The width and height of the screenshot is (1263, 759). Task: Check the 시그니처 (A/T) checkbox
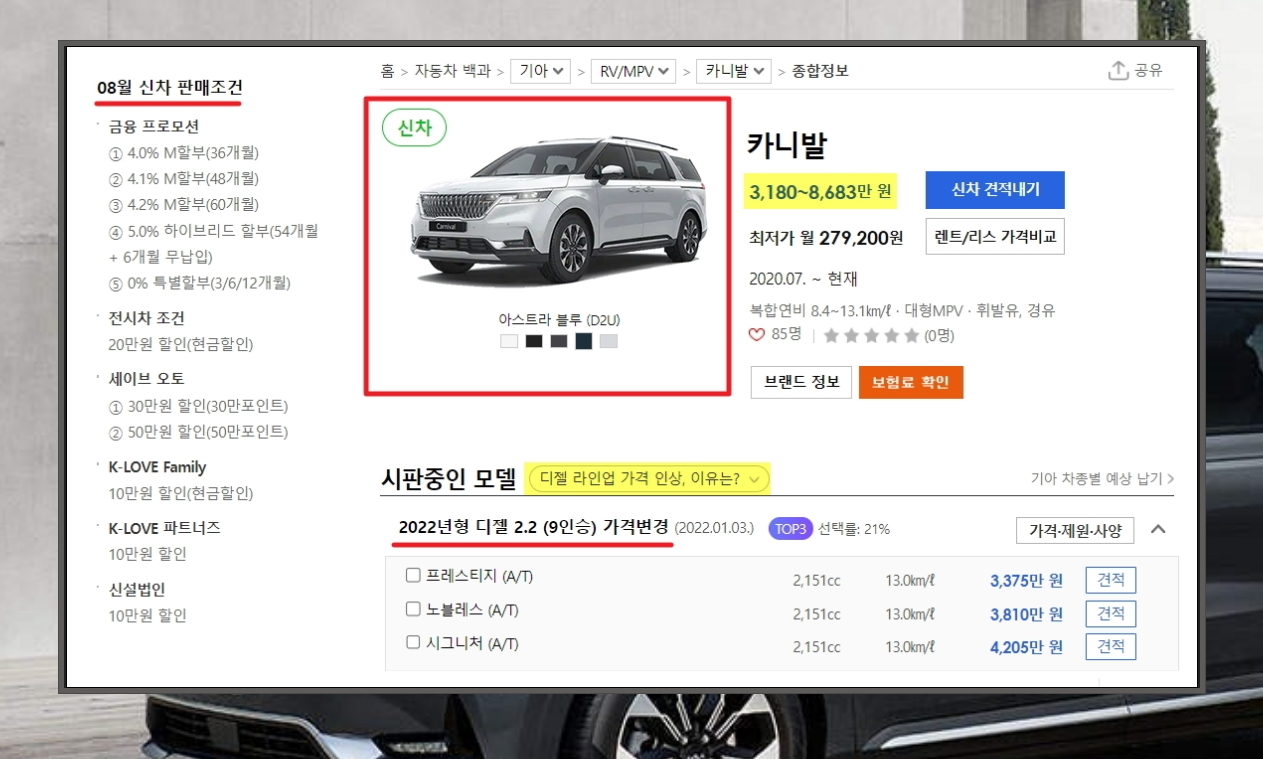tap(413, 643)
